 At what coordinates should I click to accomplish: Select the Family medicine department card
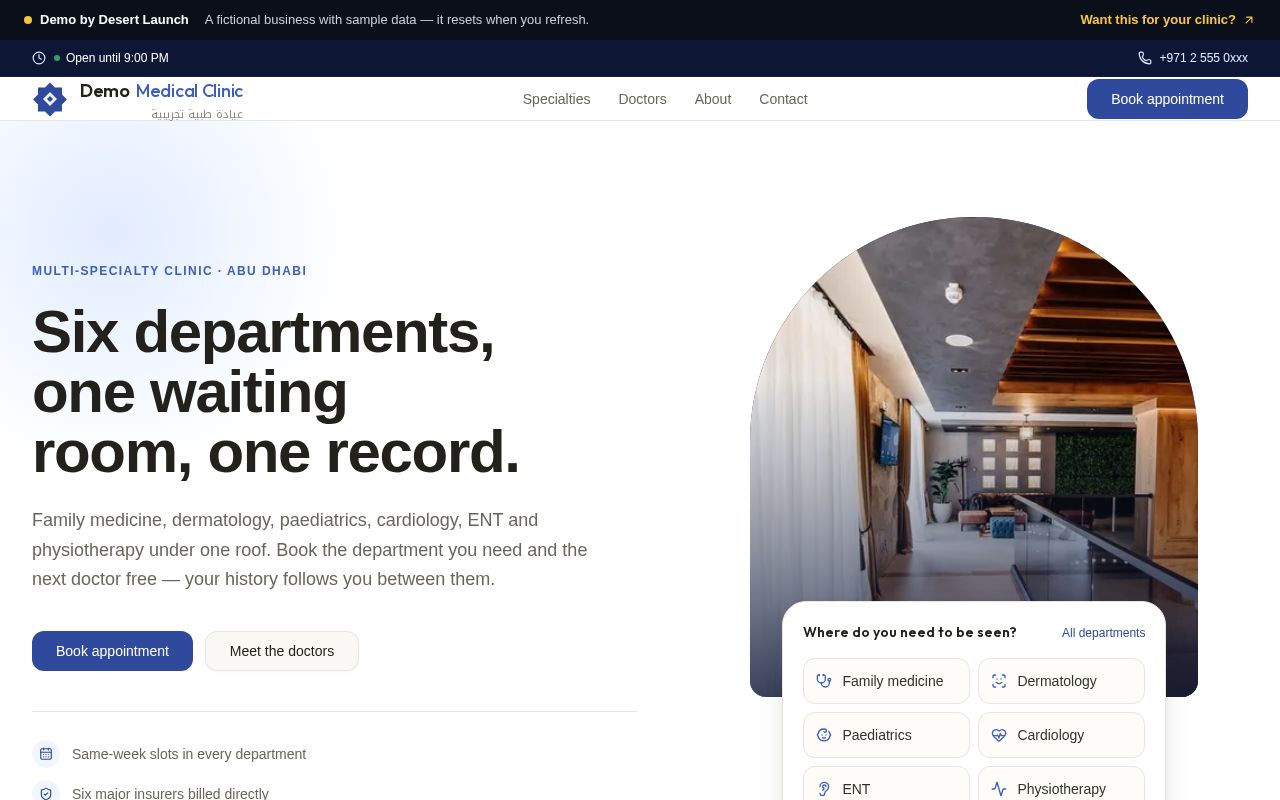886,681
